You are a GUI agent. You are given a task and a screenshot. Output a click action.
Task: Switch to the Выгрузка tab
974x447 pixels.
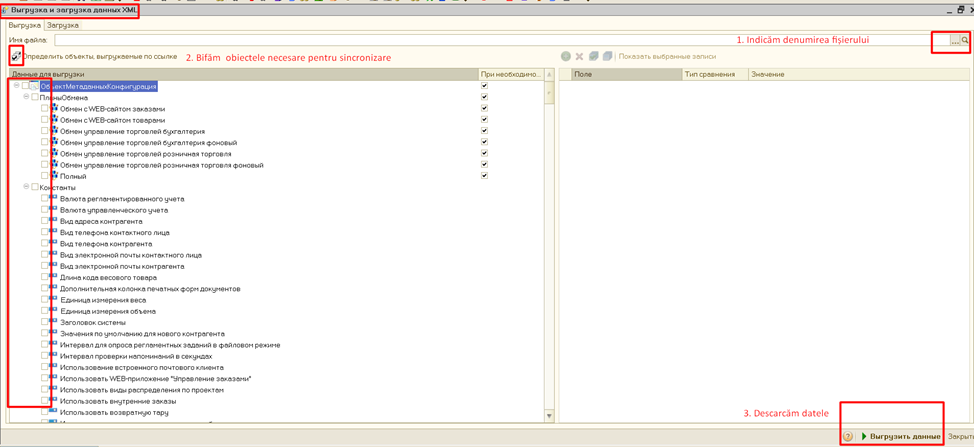pyautogui.click(x=24, y=25)
